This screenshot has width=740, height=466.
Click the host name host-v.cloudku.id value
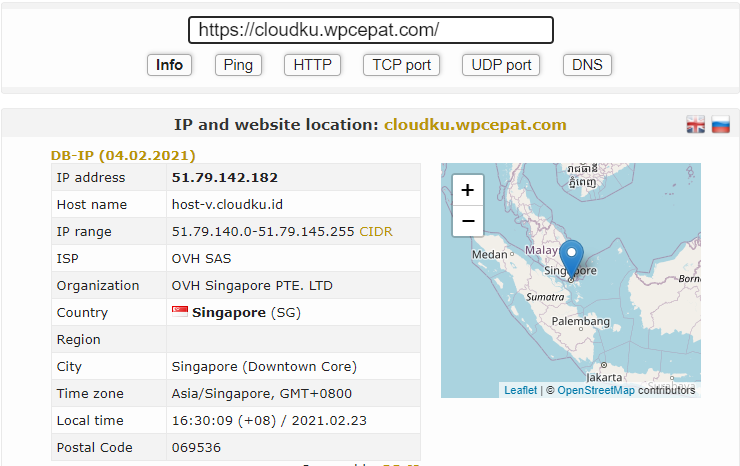227,204
